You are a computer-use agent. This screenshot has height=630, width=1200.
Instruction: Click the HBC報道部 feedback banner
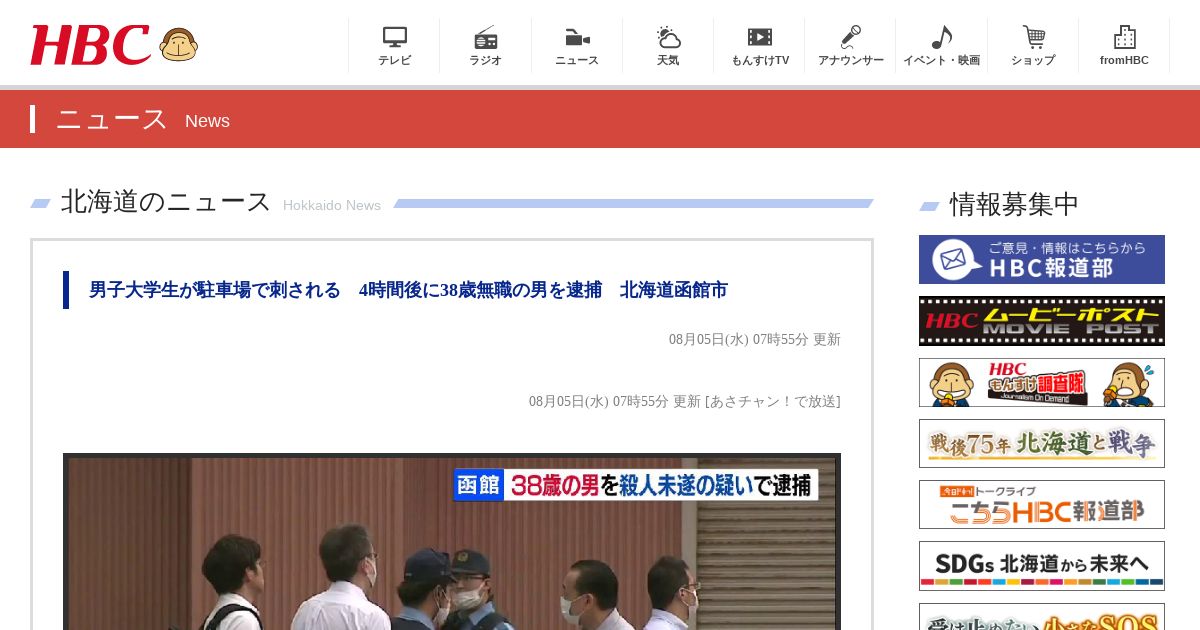[x=1042, y=260]
